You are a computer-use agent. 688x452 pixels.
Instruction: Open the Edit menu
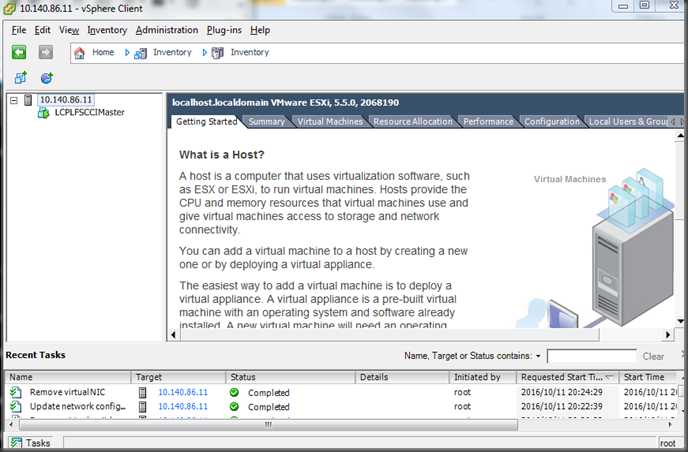click(x=43, y=30)
